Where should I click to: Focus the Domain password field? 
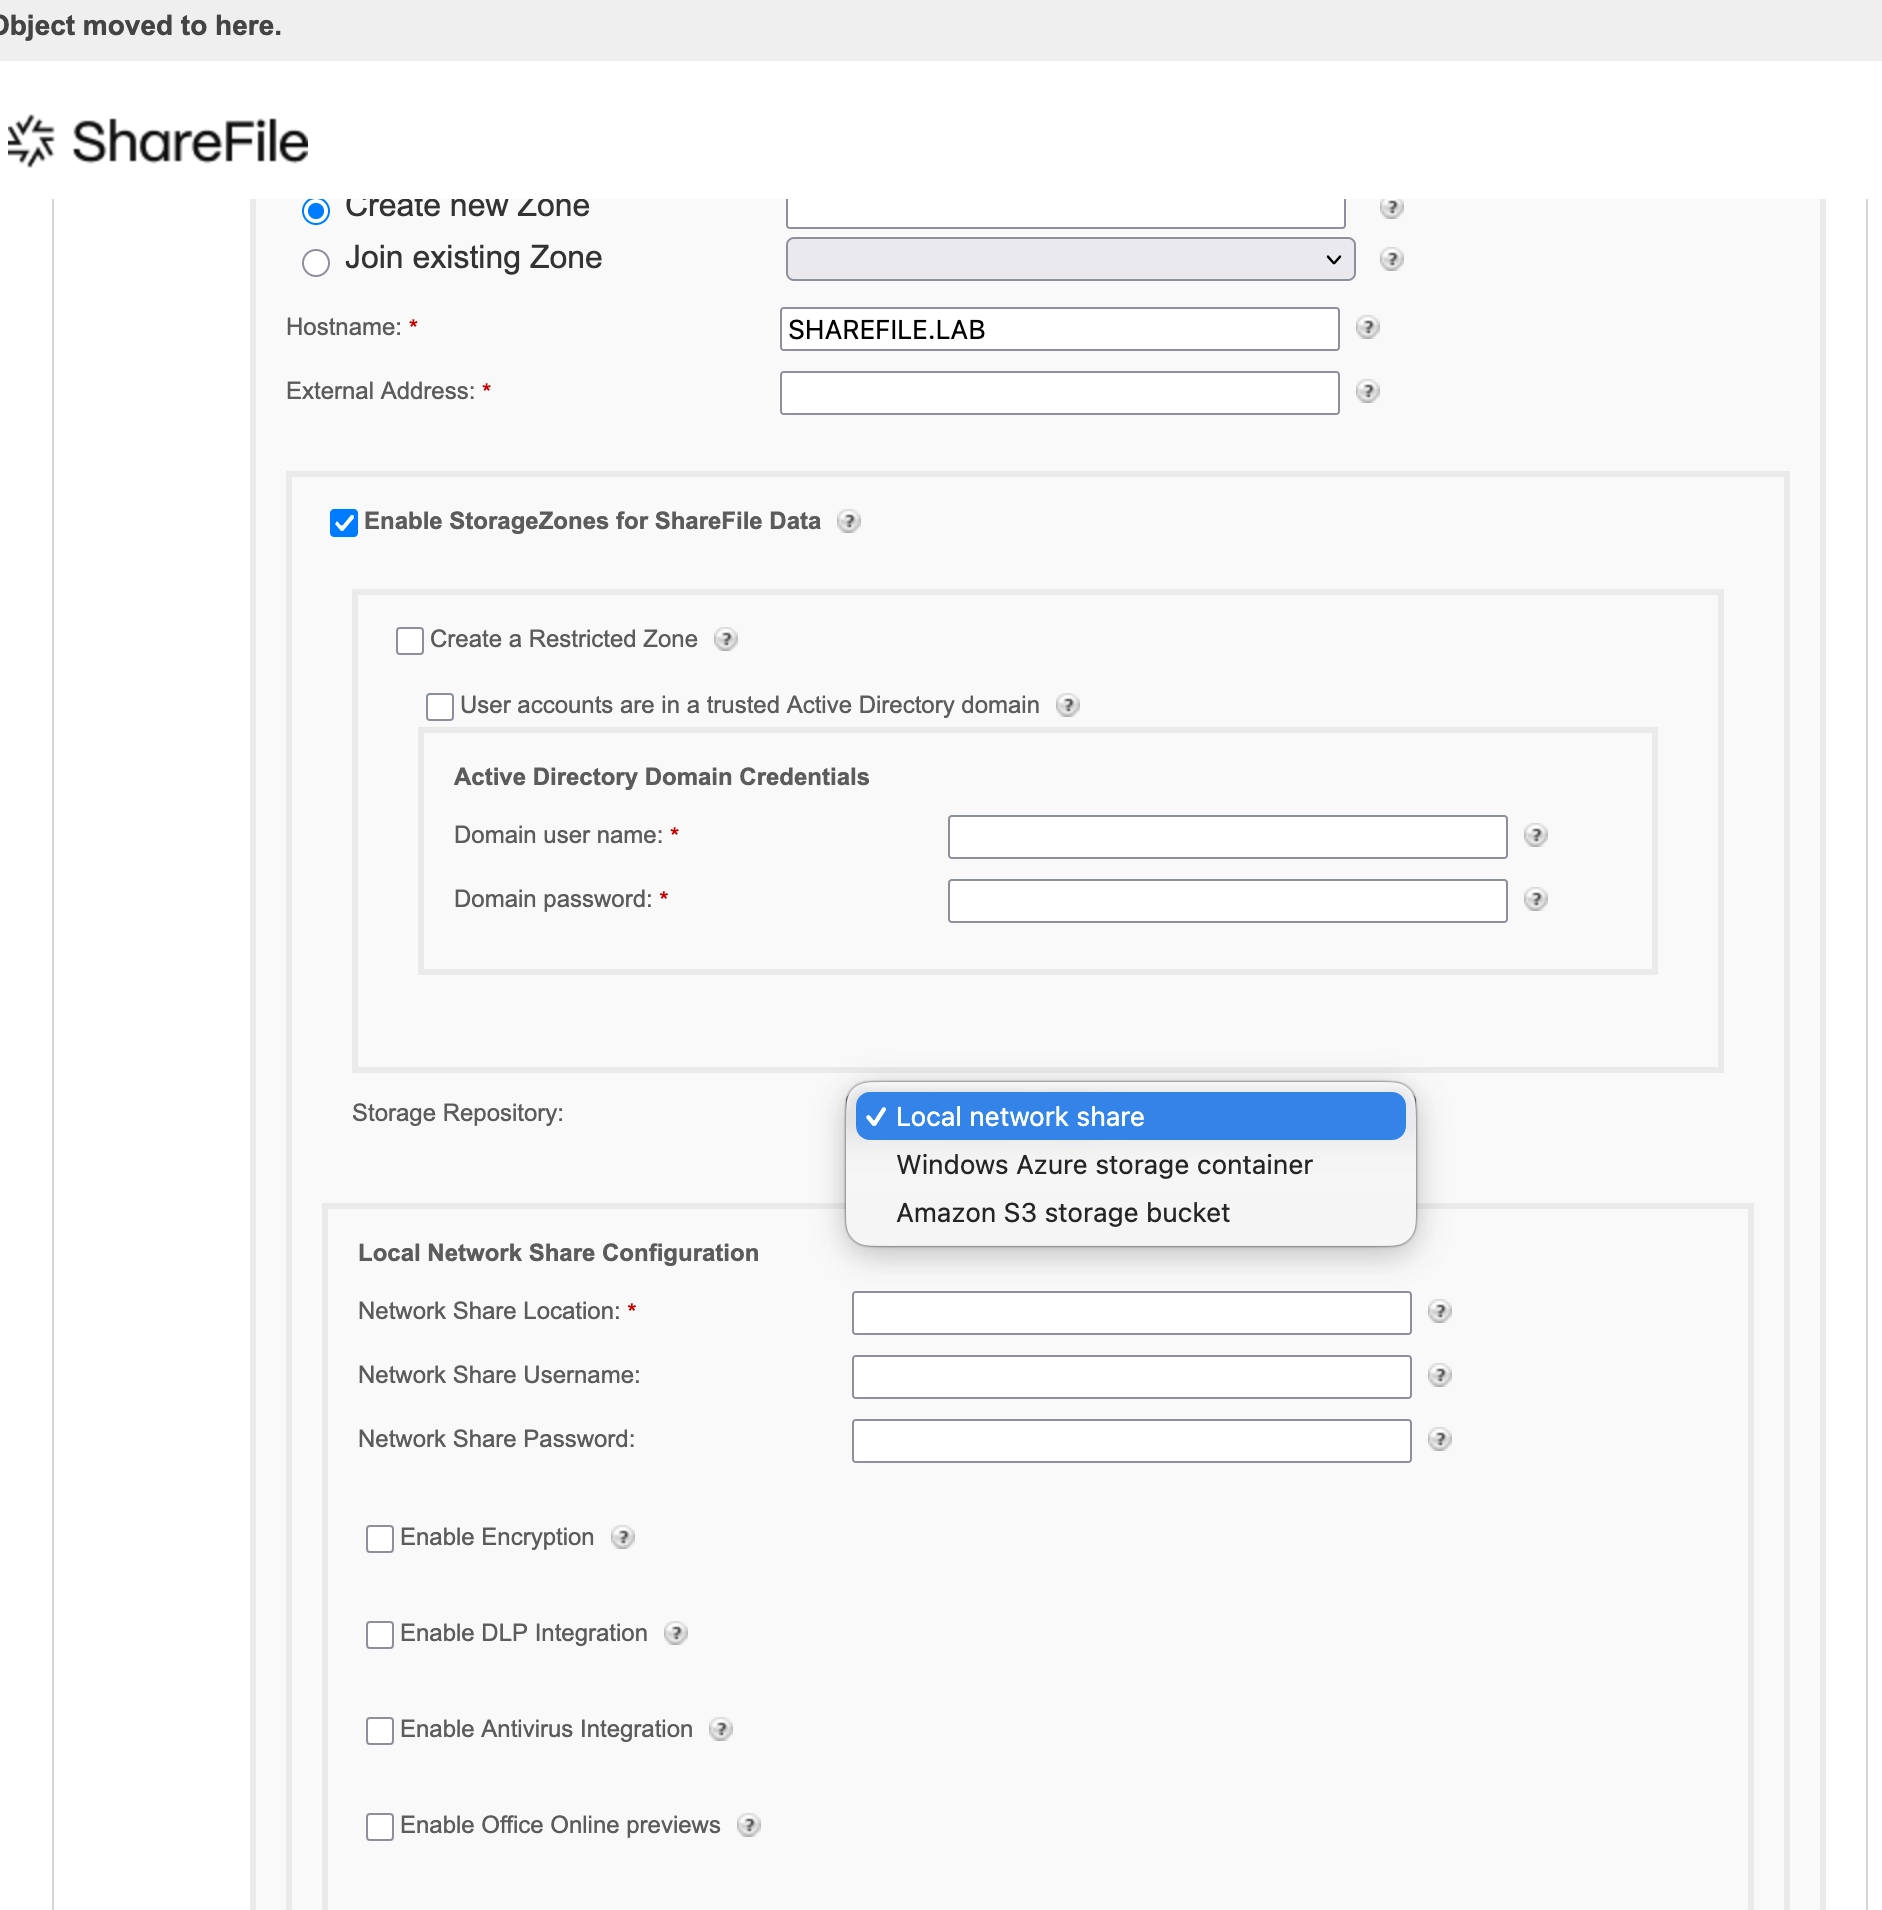1228,901
